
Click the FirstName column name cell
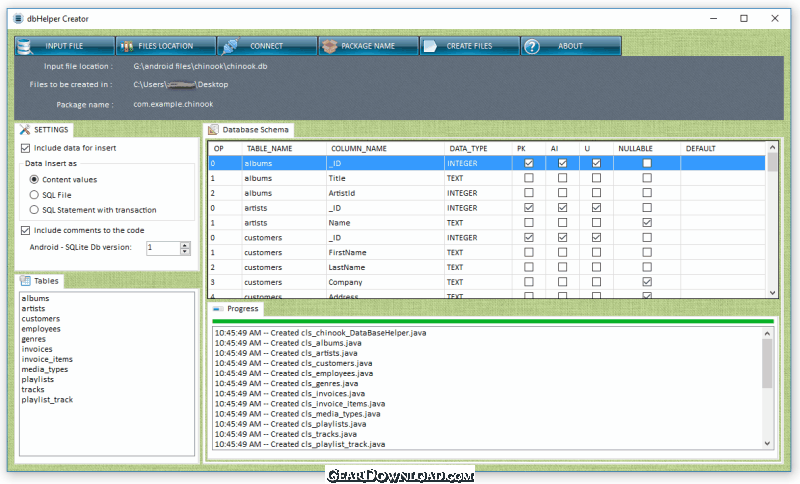point(385,252)
